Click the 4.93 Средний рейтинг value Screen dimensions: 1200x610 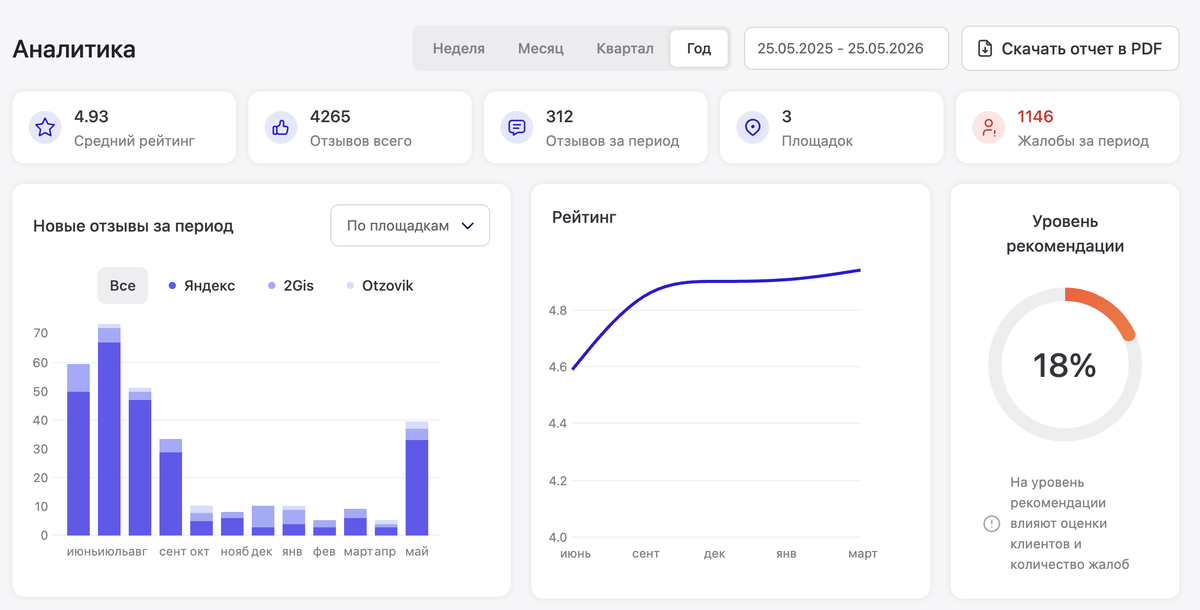tap(91, 117)
